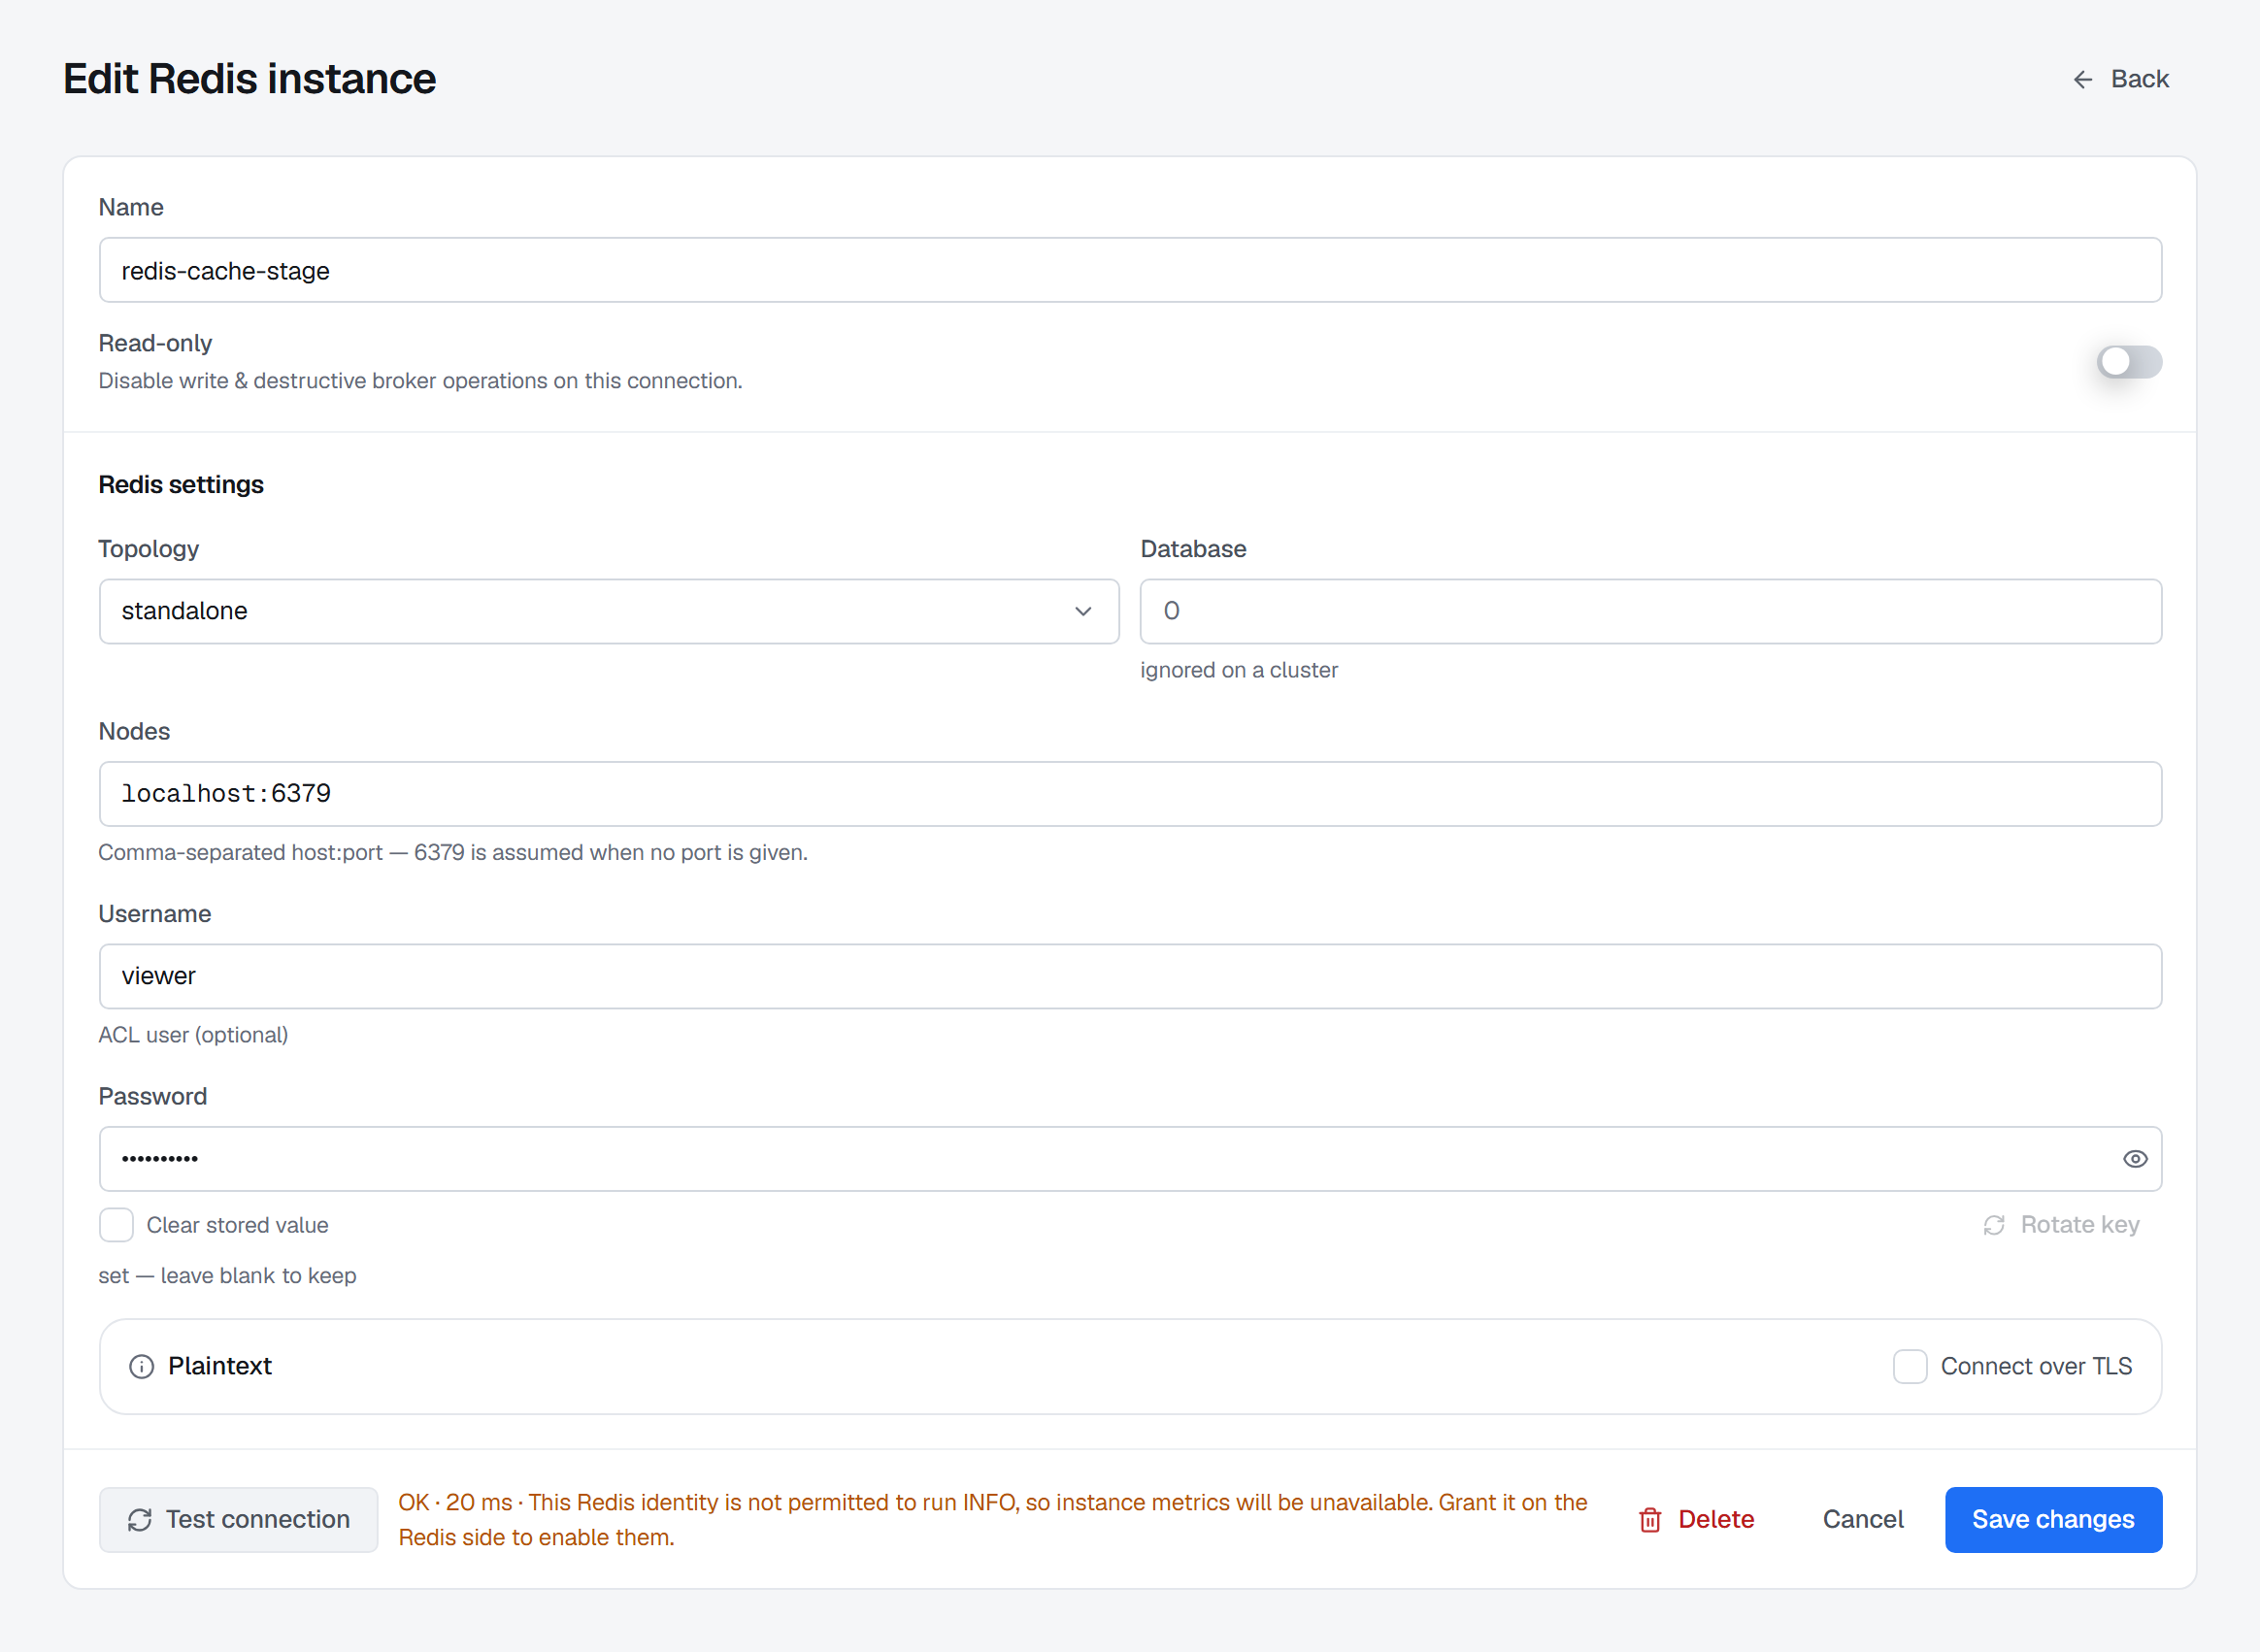Click the Password input field
The width and height of the screenshot is (2260, 1652).
tap(1130, 1159)
